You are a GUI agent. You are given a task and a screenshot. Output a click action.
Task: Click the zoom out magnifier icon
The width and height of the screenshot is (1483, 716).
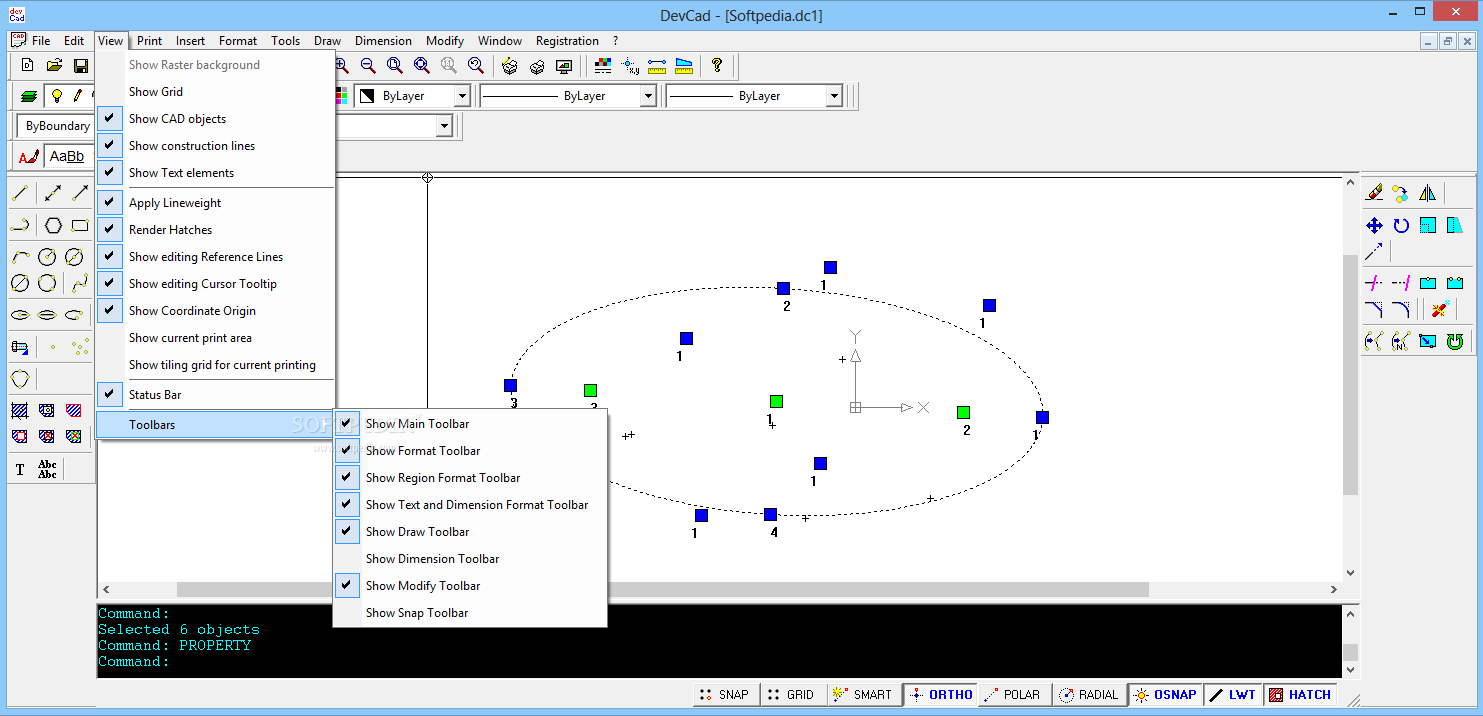368,66
